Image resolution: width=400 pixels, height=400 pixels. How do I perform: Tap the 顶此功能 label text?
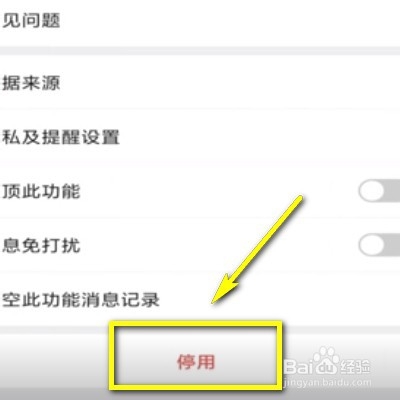click(x=41, y=191)
